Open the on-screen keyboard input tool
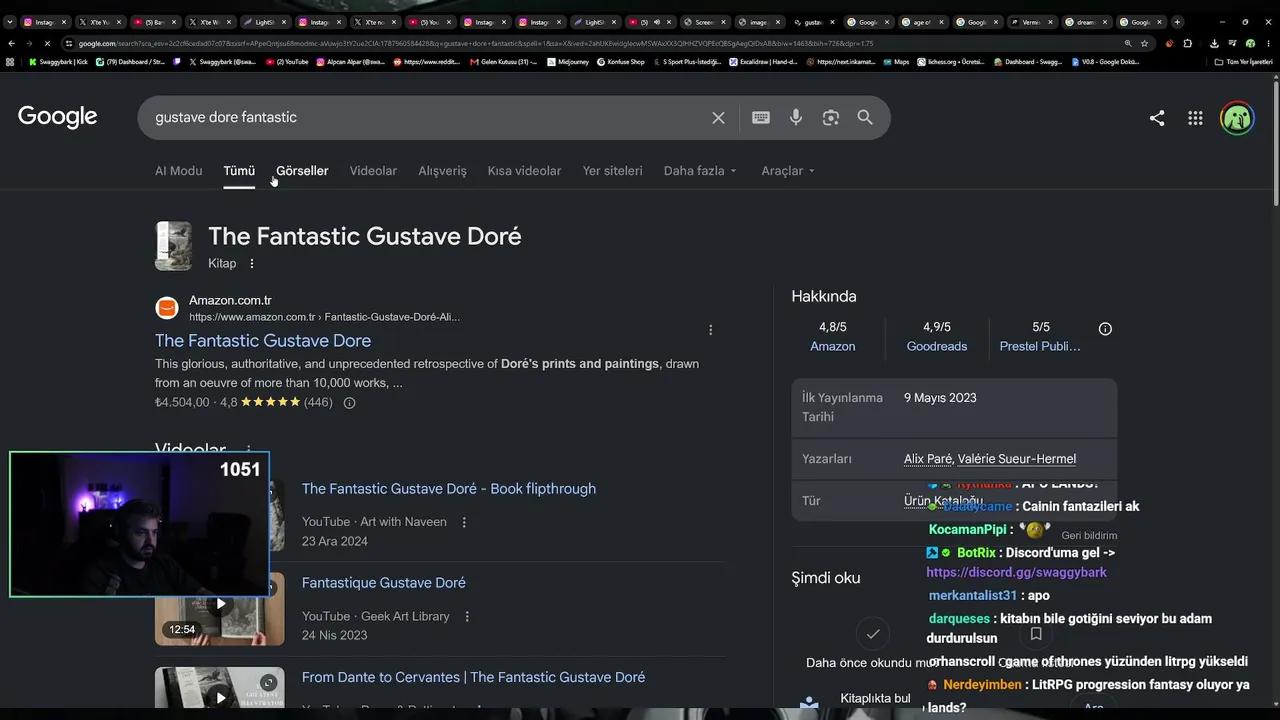This screenshot has width=1280, height=720. click(x=761, y=118)
